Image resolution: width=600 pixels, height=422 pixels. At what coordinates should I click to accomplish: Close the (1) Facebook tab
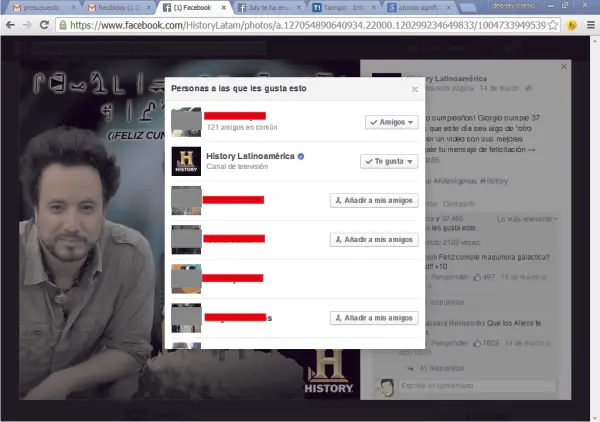[224, 8]
